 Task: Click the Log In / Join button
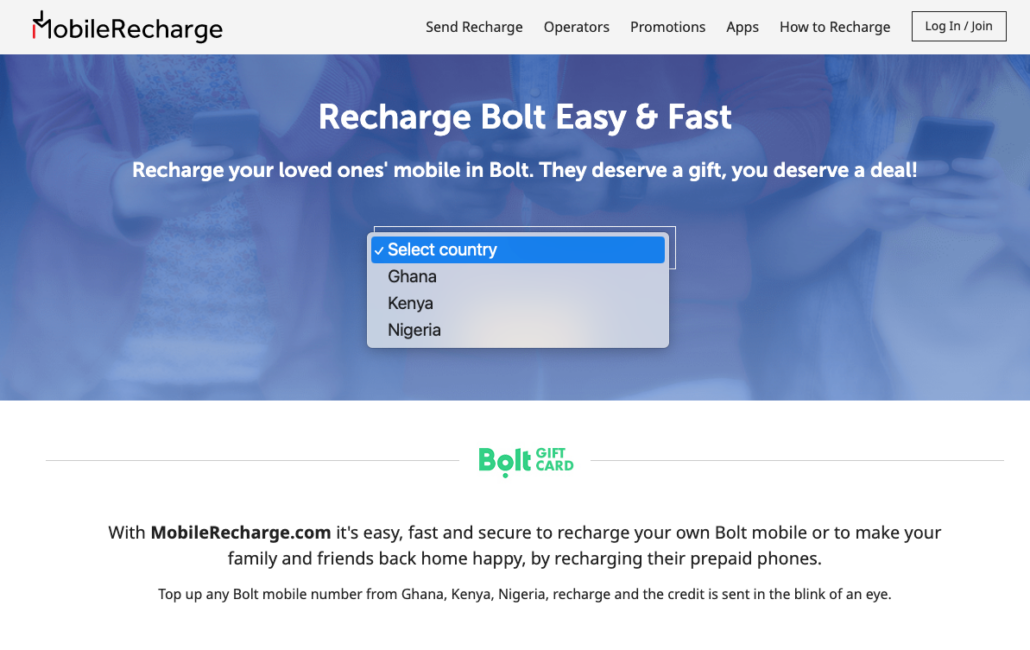point(958,26)
